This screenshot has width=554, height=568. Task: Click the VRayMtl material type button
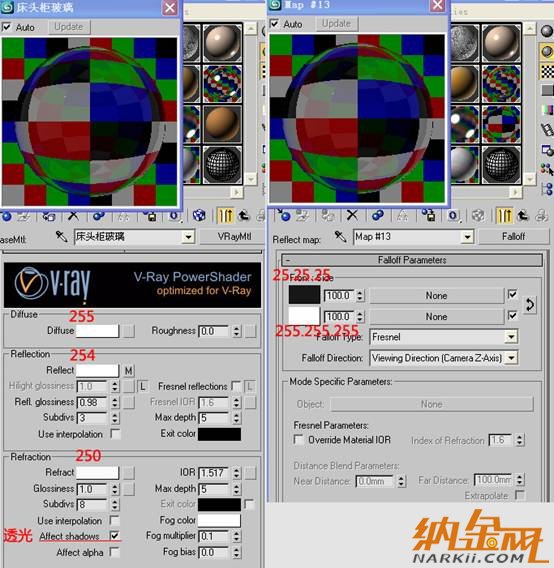(x=234, y=237)
